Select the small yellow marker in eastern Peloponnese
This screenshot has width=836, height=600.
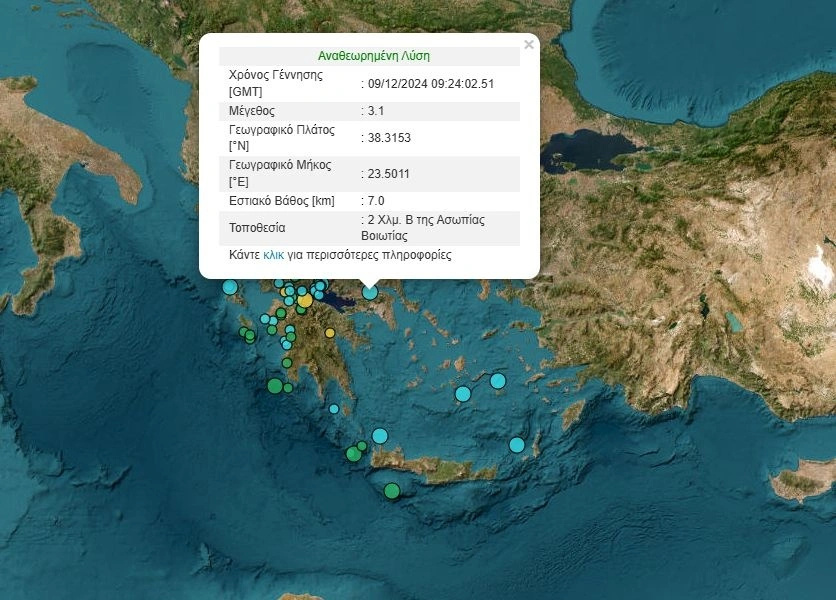[x=330, y=333]
